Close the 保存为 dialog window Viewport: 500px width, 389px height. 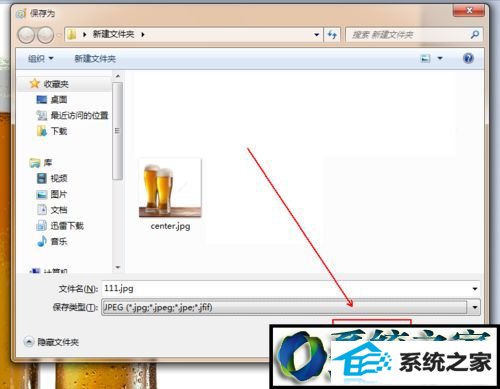pyautogui.click(x=469, y=10)
